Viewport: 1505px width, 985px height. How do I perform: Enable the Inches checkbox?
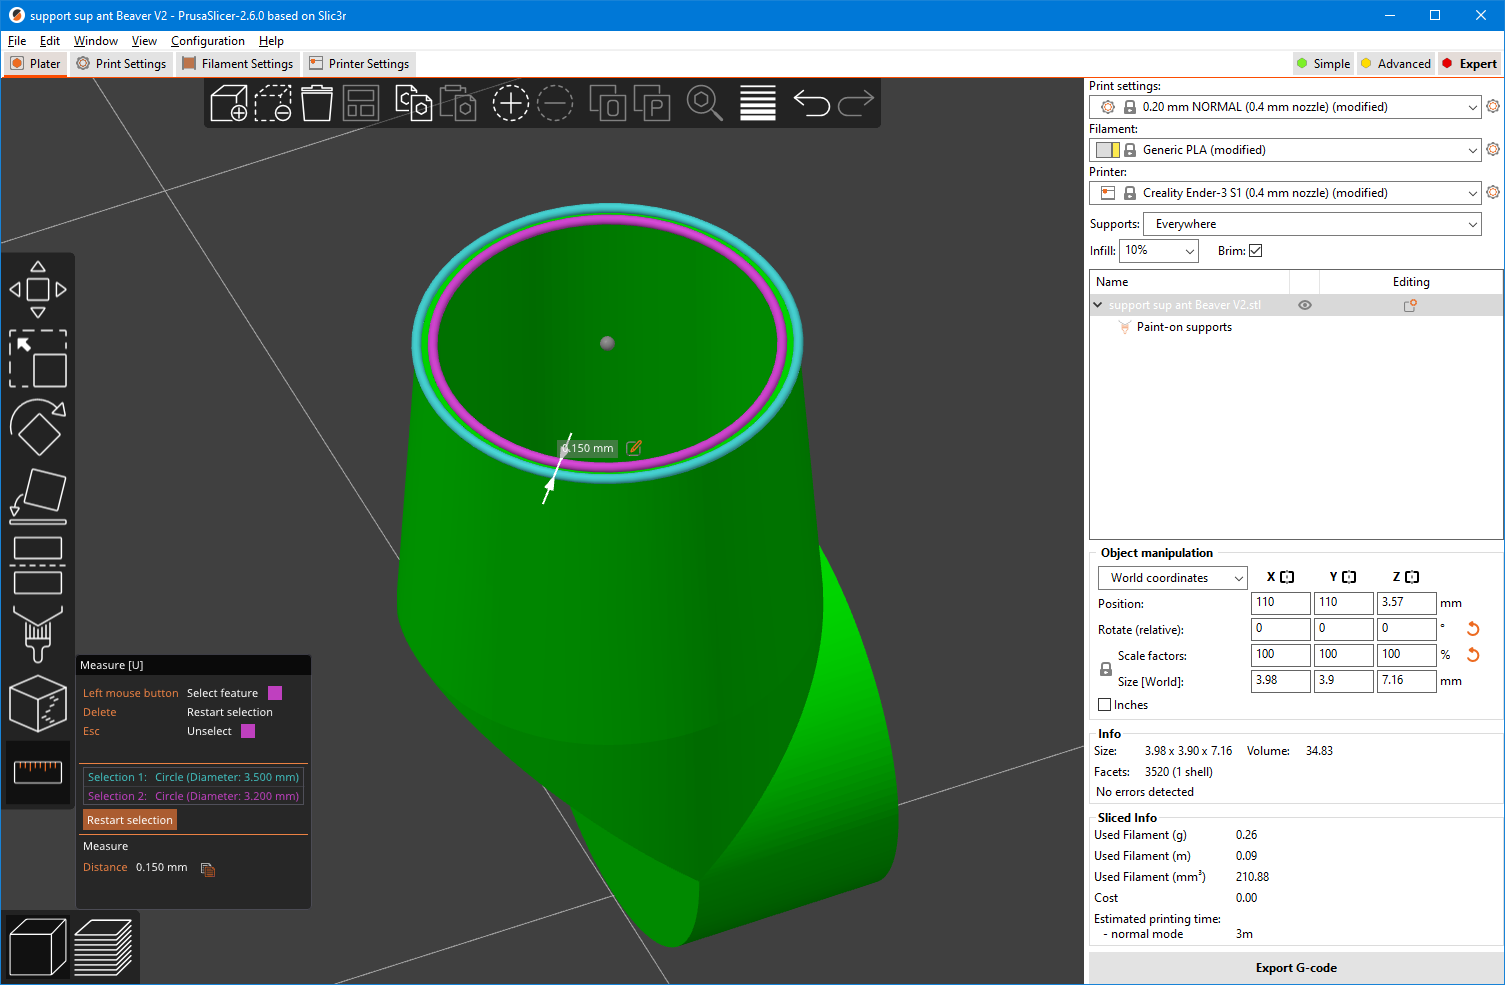(x=1105, y=705)
